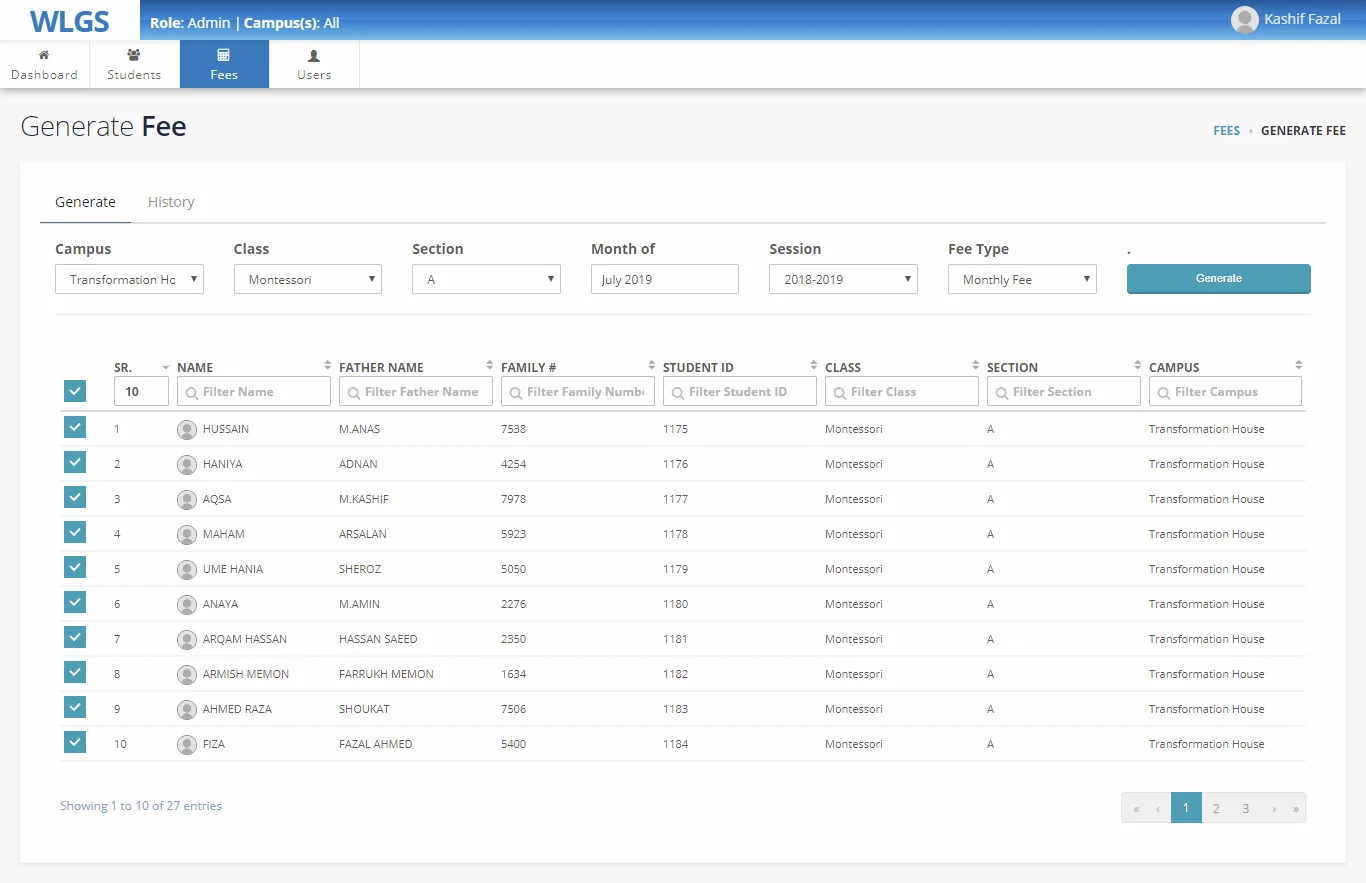Sort table by Campus column arrows
Viewport: 1366px width, 883px height.
click(1298, 365)
